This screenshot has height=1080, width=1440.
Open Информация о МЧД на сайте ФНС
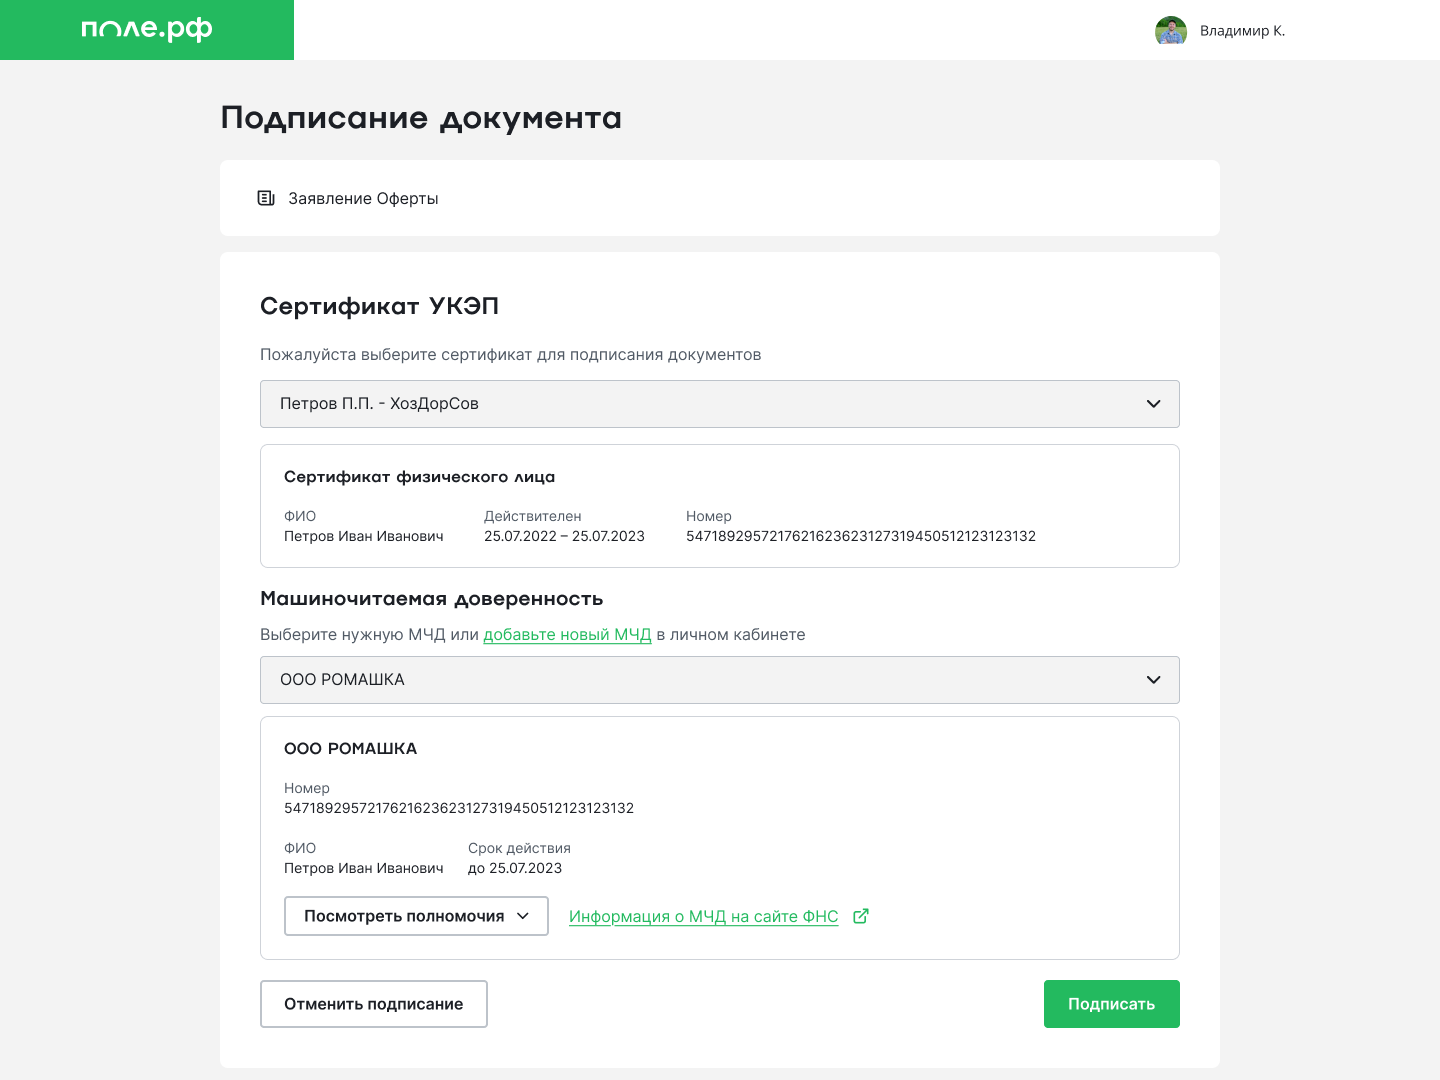point(703,917)
